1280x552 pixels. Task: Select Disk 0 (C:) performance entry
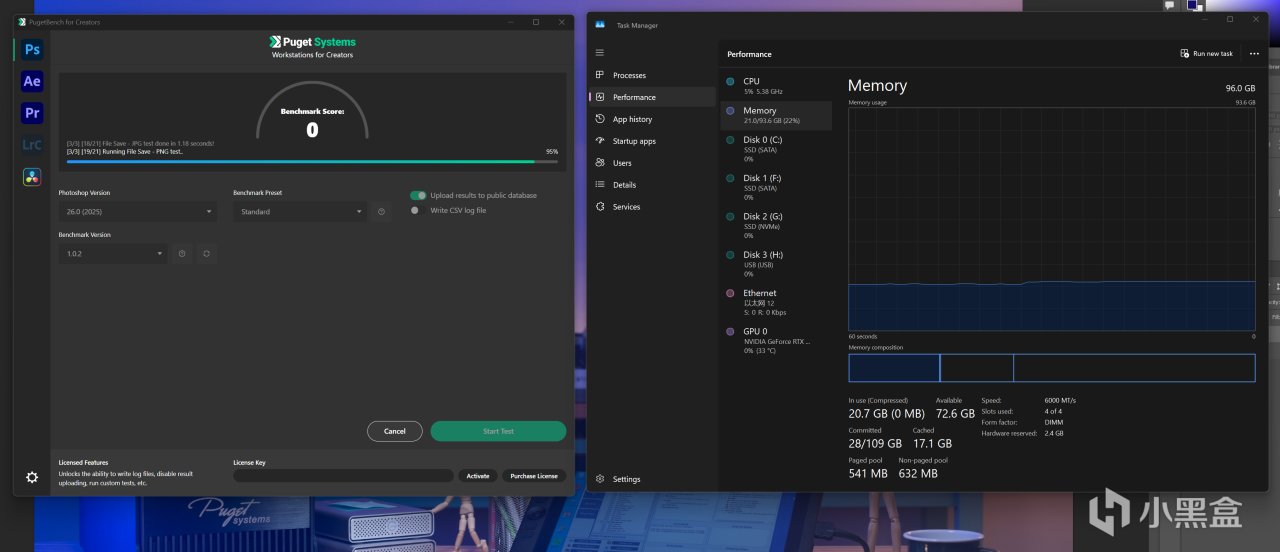point(776,149)
